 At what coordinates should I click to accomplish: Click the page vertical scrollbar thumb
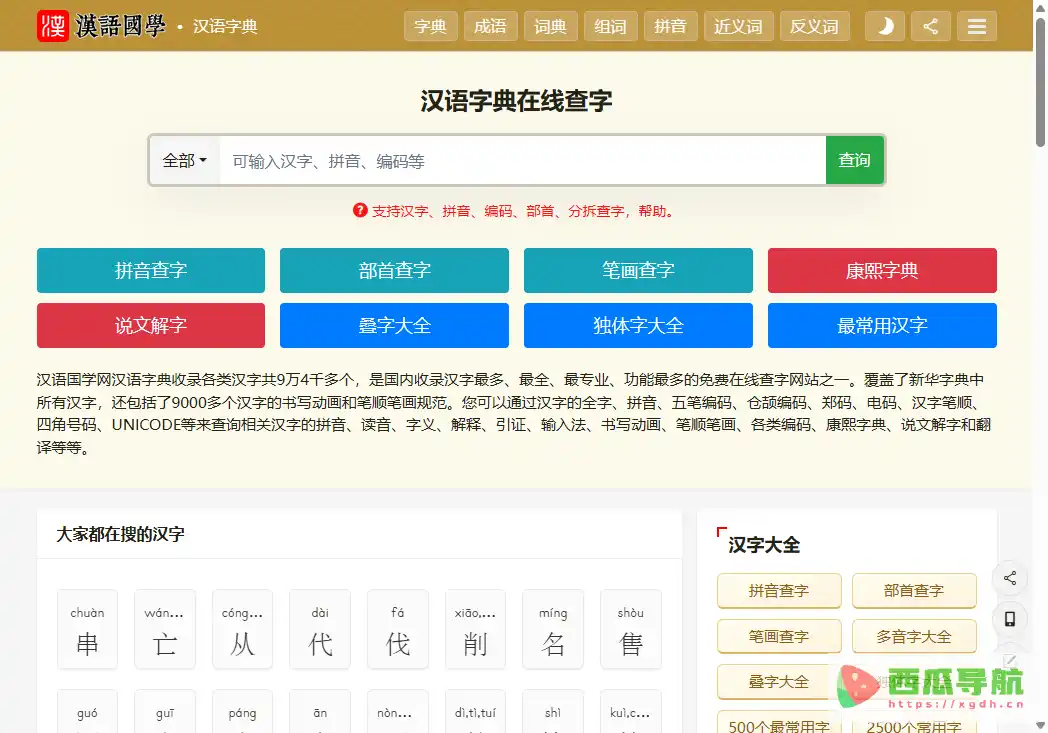click(1040, 82)
